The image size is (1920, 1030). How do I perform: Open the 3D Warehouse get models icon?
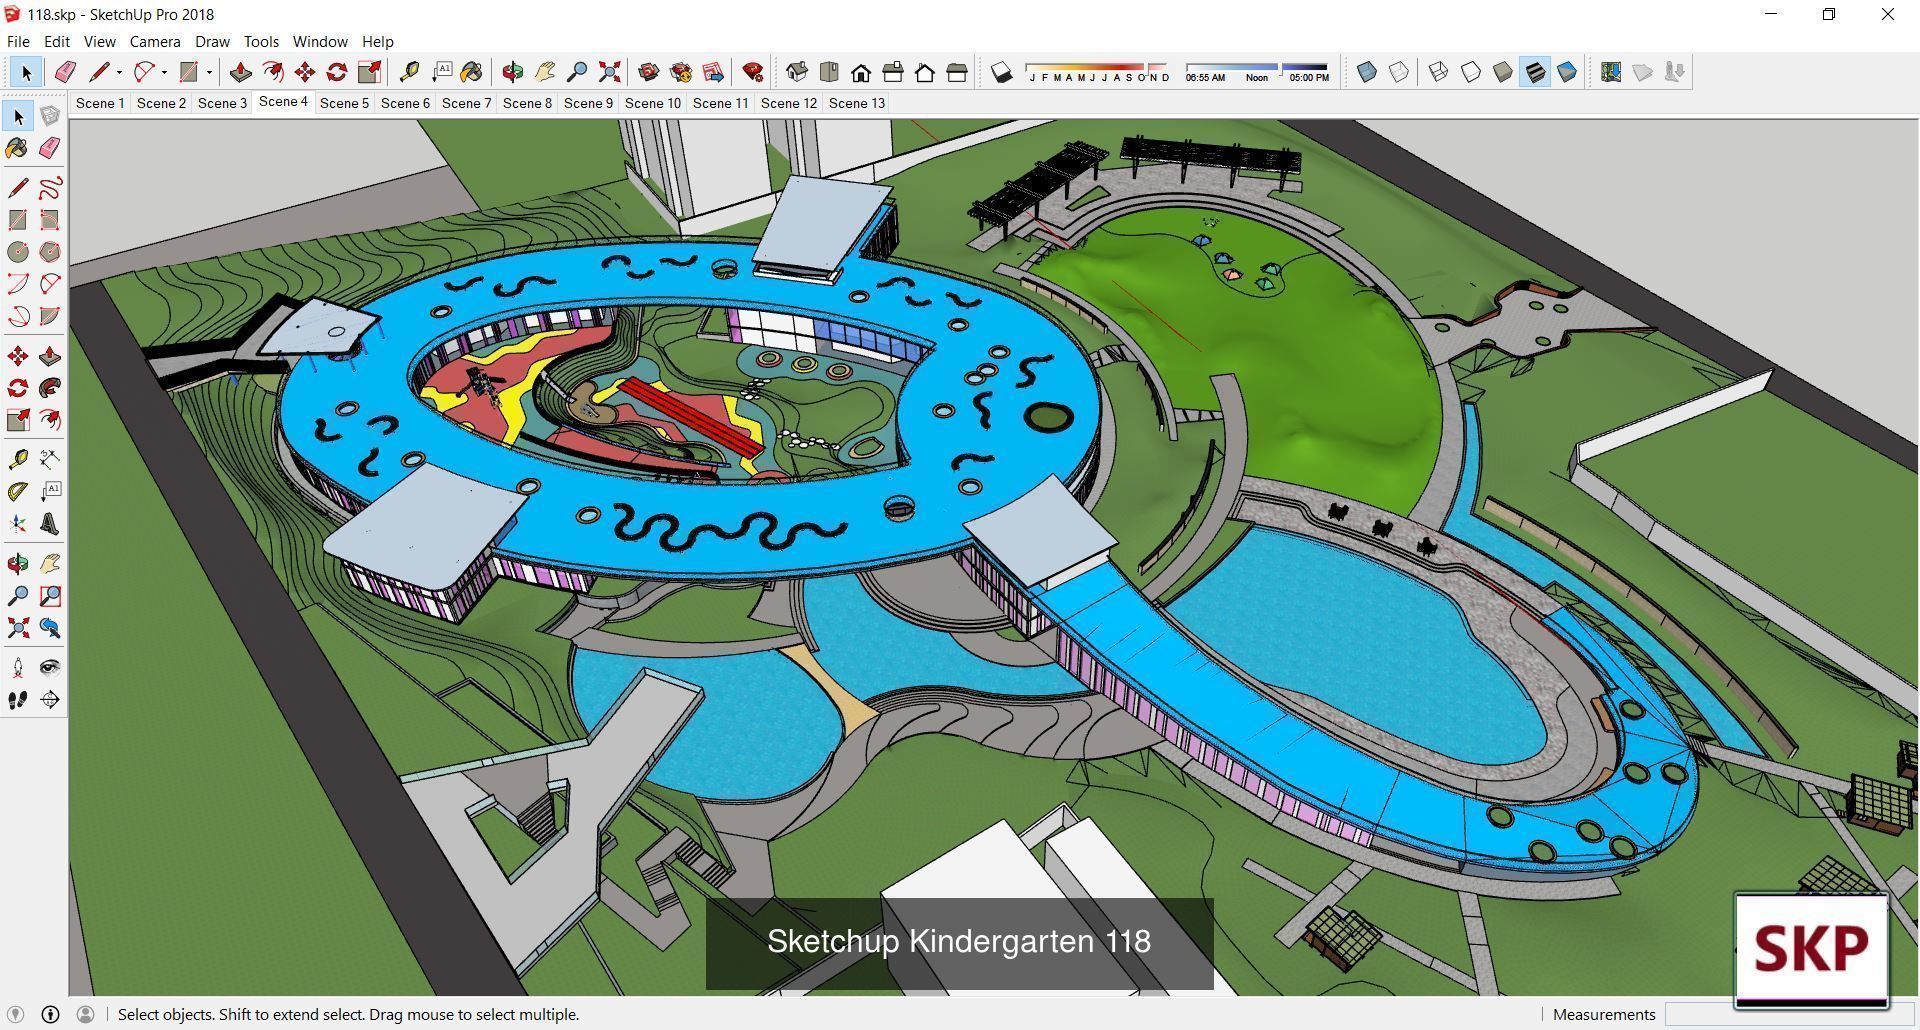649,72
